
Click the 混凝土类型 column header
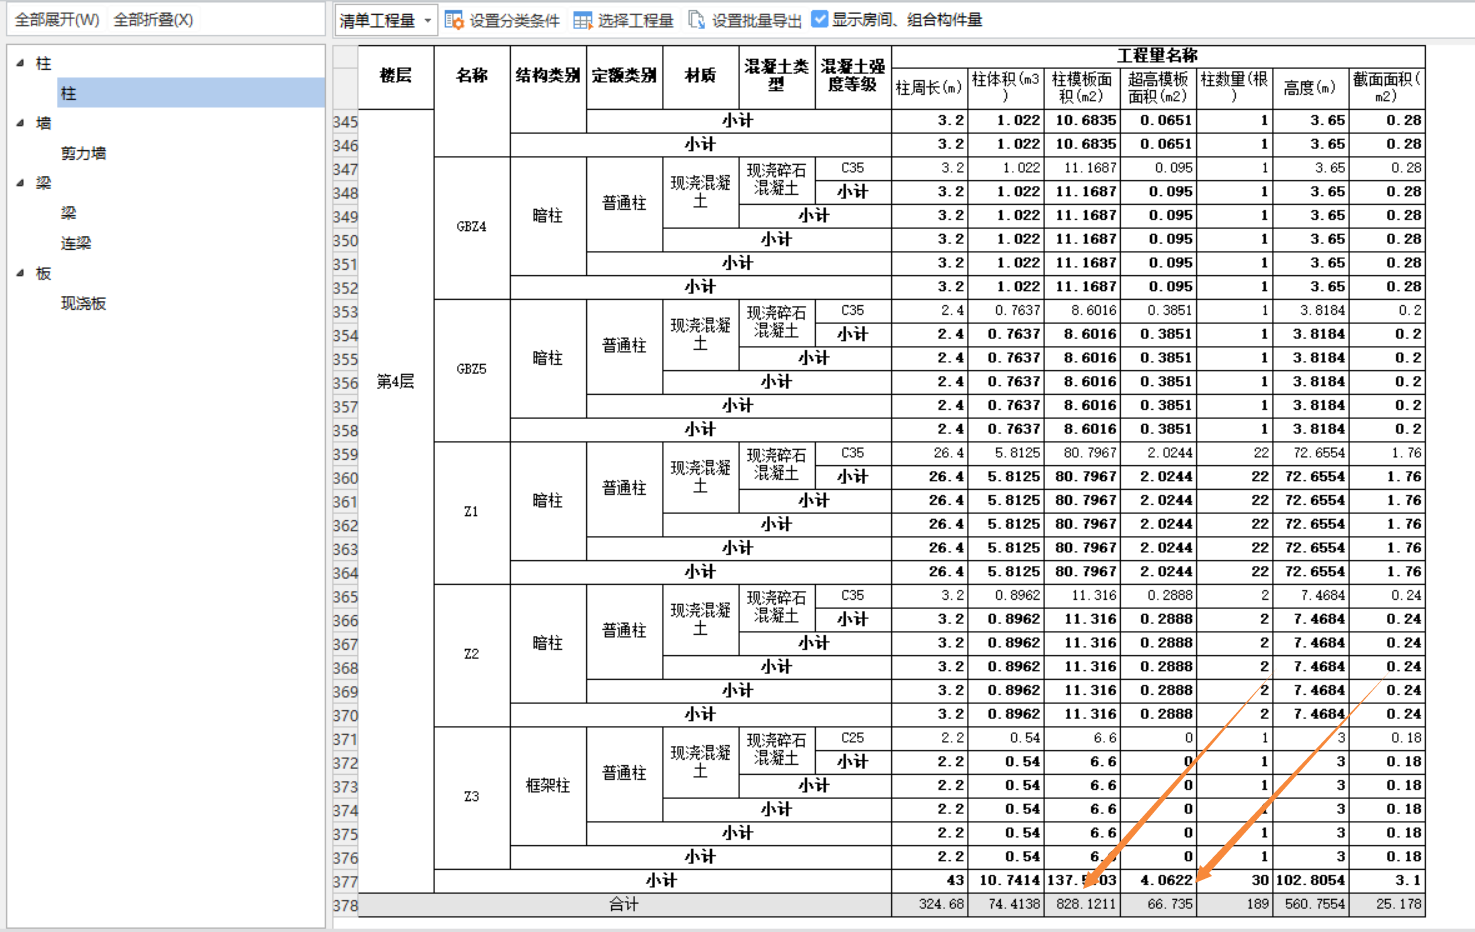click(776, 76)
